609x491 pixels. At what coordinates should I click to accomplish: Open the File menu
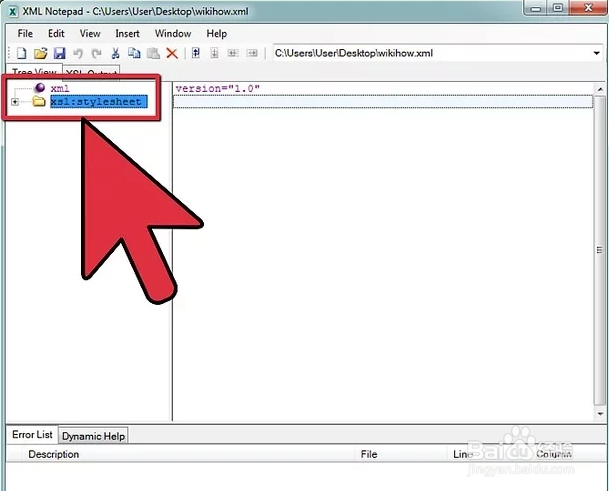click(x=25, y=34)
